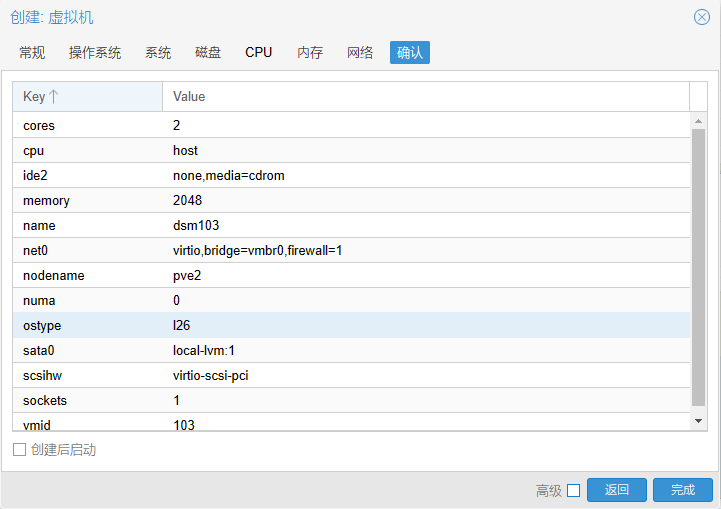Sort by the Key column header
721x509 pixels.
87,97
